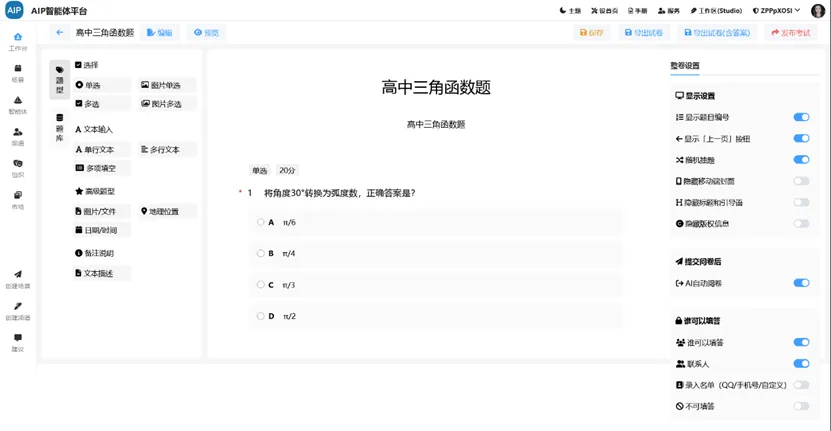The height and width of the screenshot is (431, 831).
Task: Click the person icon in left sidebar
Action: pos(17,131)
